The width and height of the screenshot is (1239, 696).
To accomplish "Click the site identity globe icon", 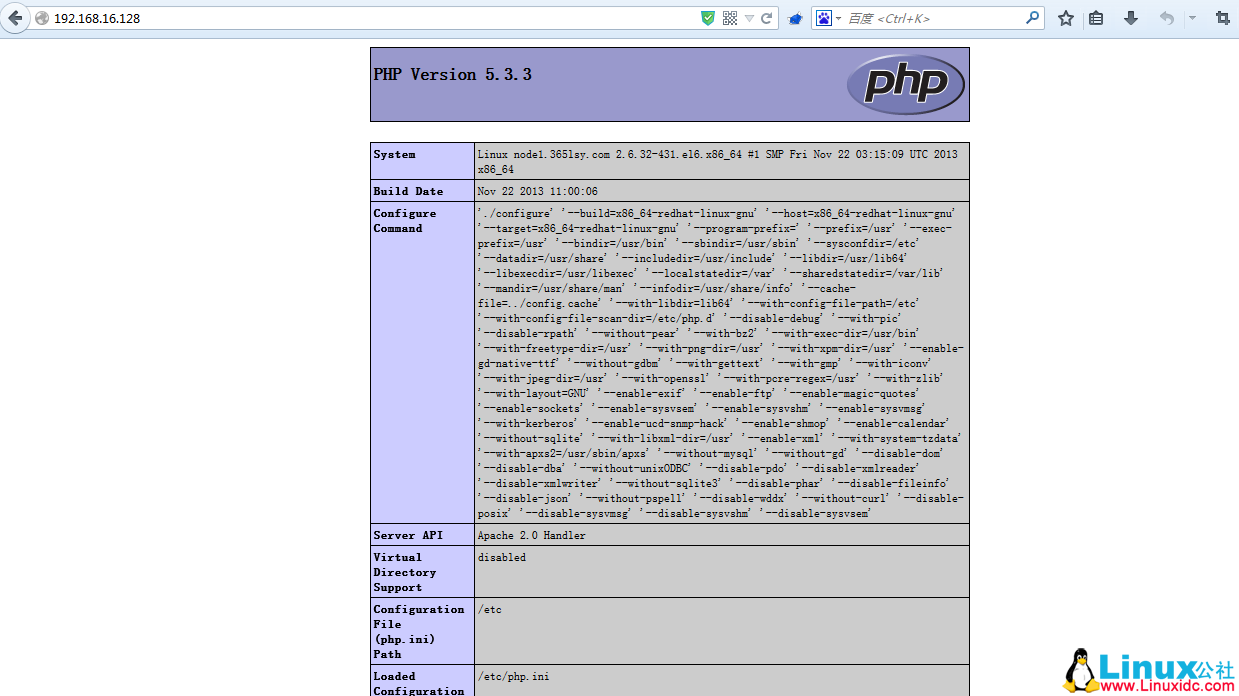I will (40, 17).
